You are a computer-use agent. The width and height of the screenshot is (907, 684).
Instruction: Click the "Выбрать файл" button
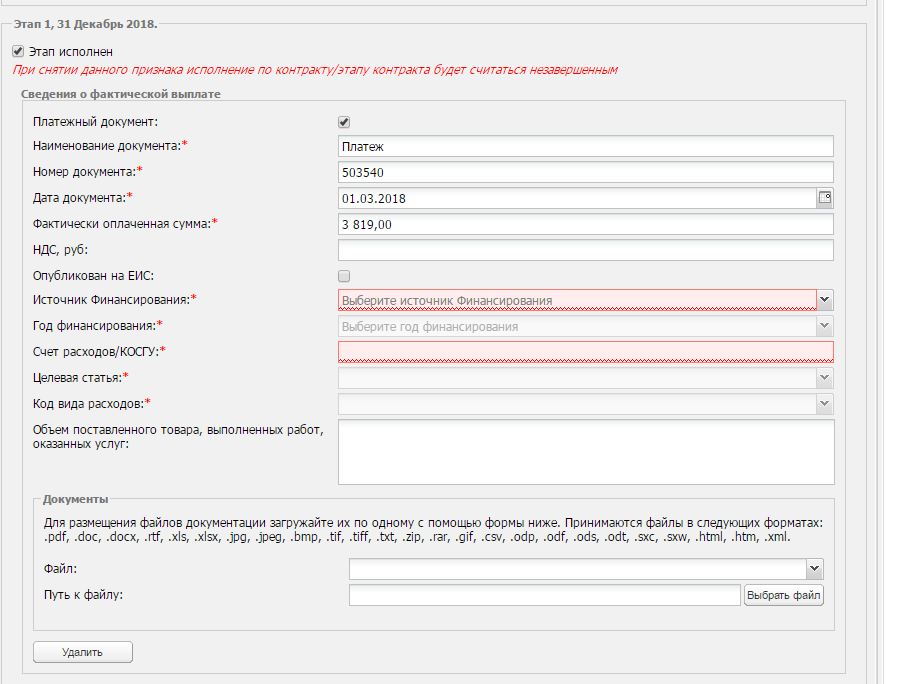point(784,595)
